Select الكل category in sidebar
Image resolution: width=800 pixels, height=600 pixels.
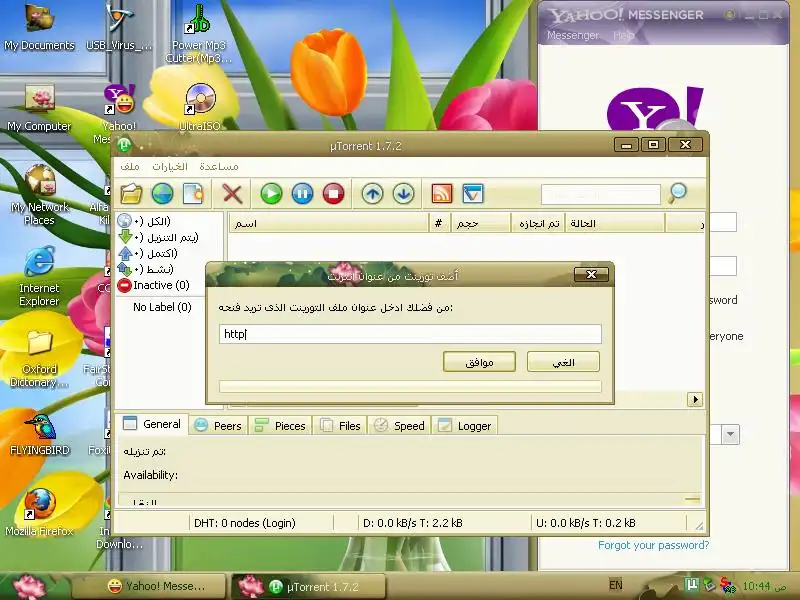pos(144,221)
